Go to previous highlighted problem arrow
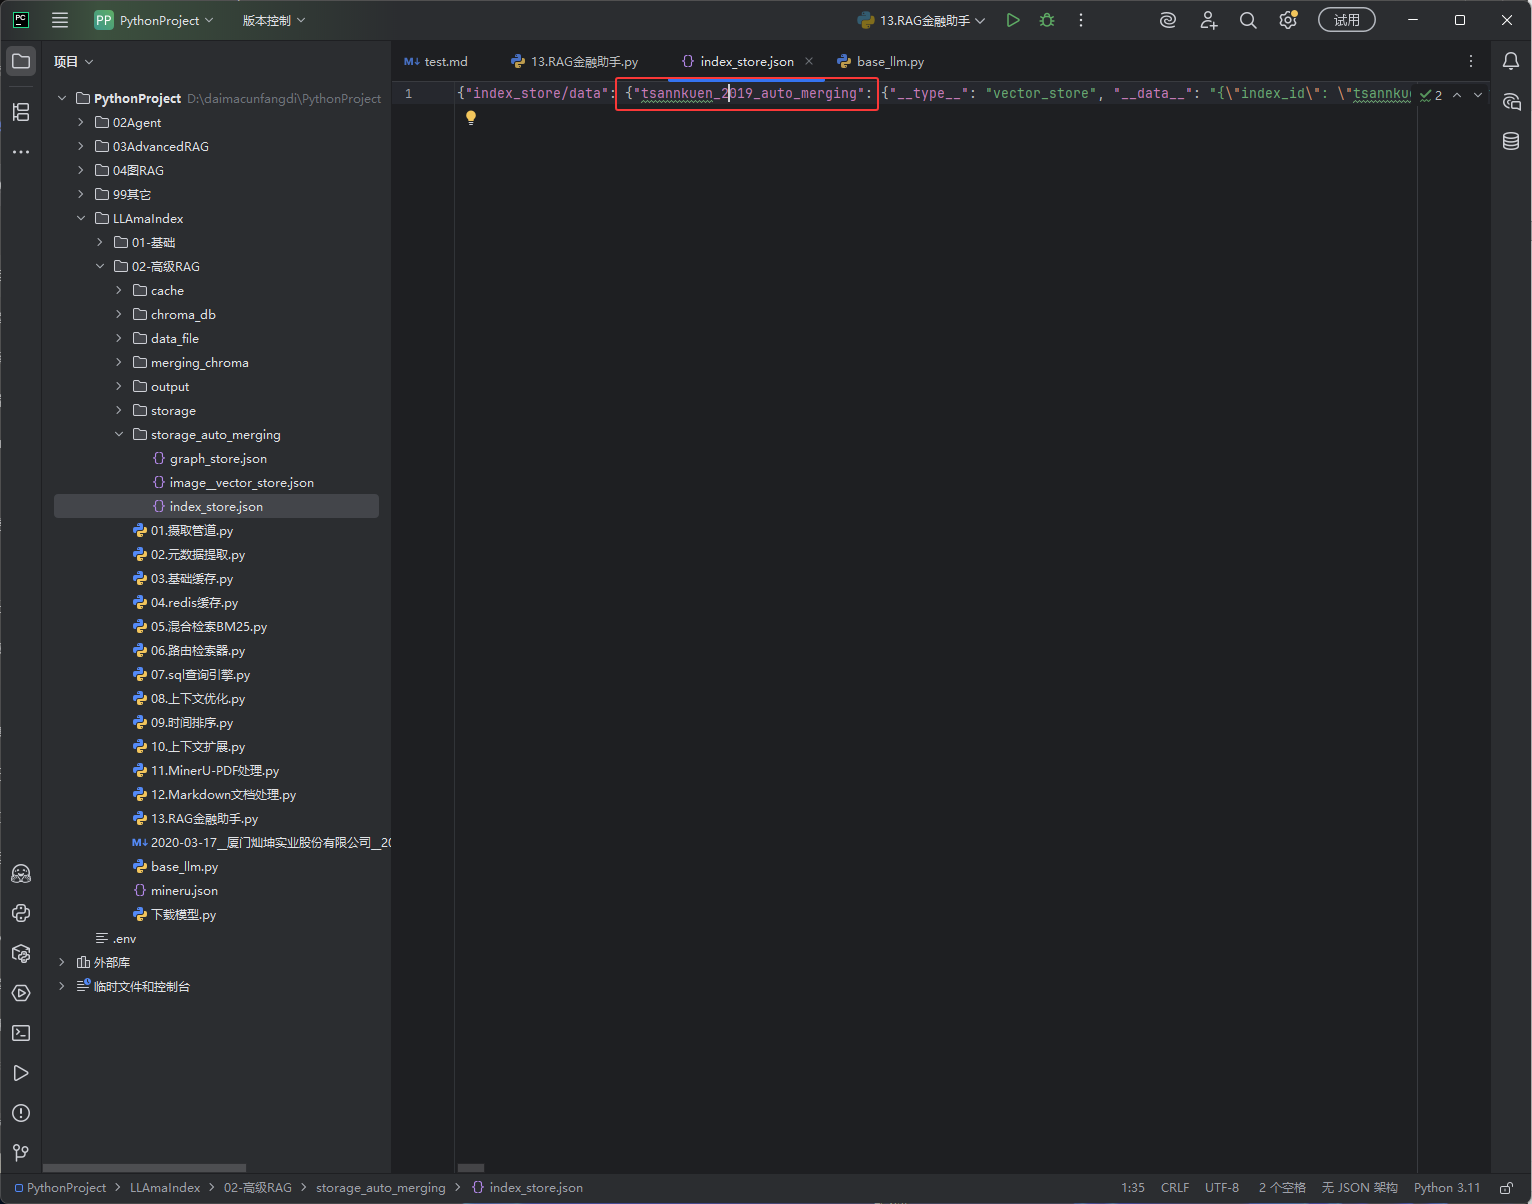This screenshot has height=1204, width=1532. [x=1457, y=95]
